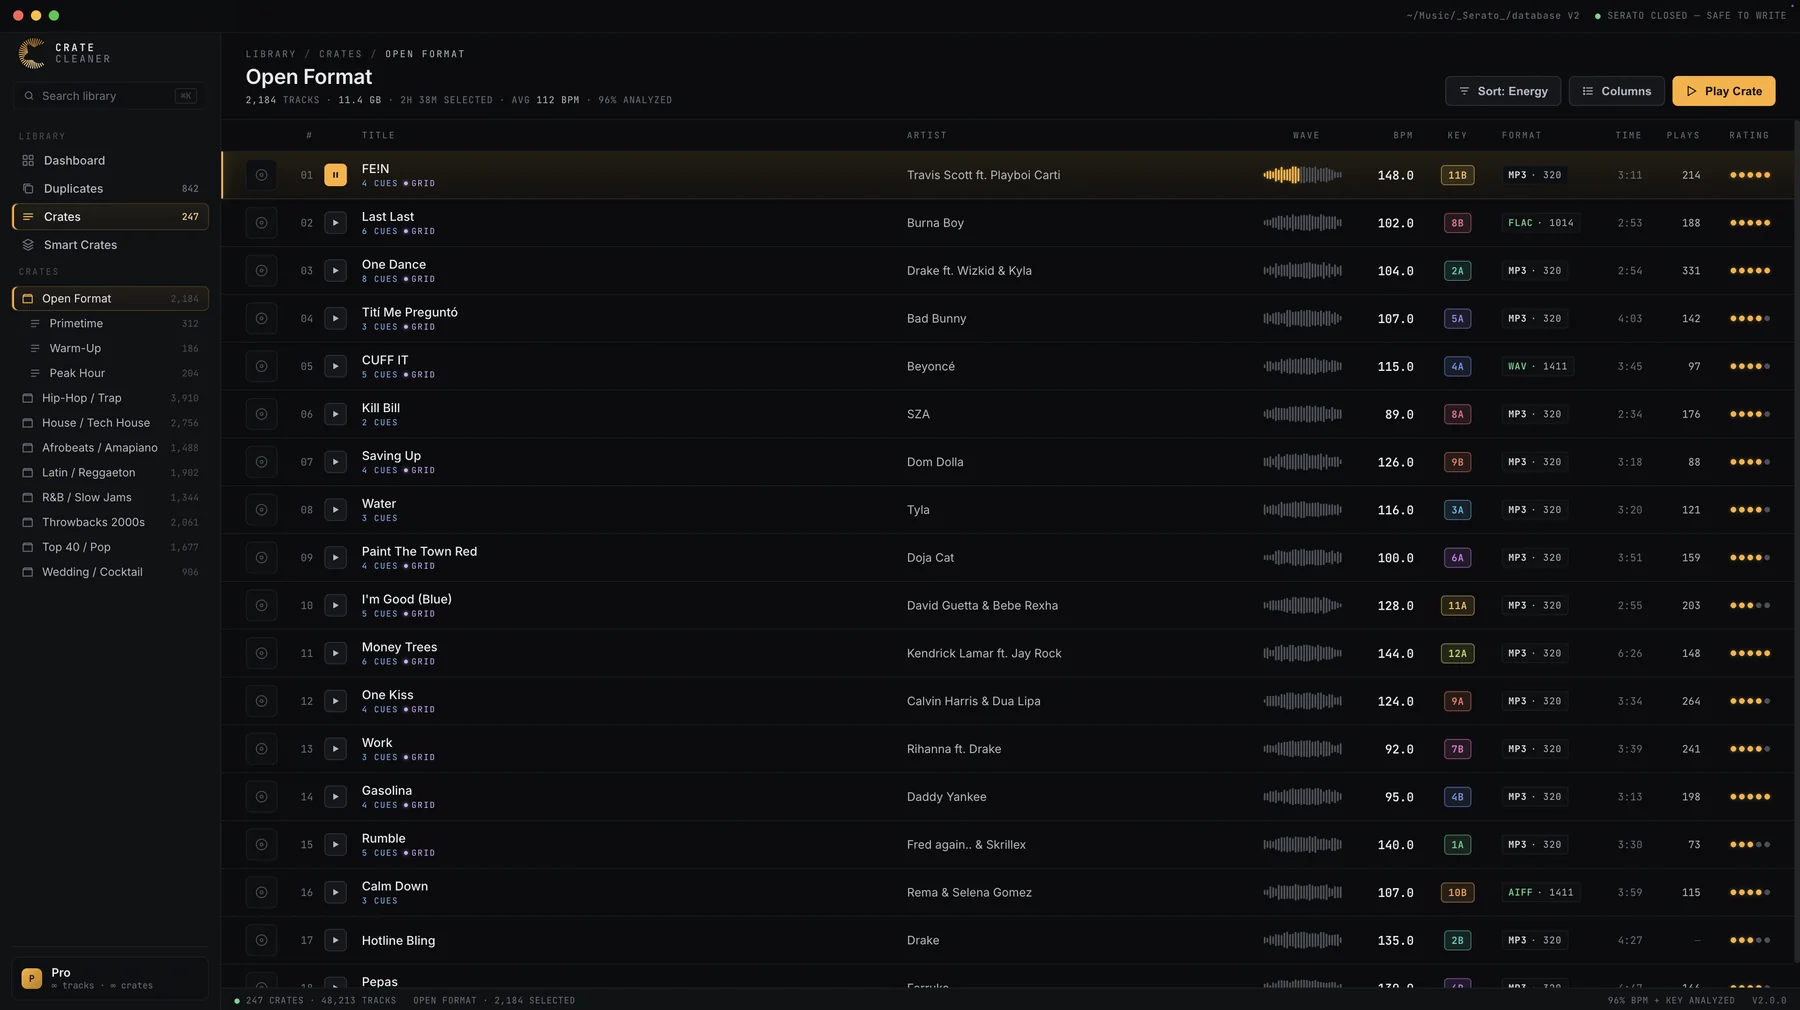Set the rating for I'm Good (Blue)
Screen dimensions: 1800x1010
click(x=1750, y=606)
